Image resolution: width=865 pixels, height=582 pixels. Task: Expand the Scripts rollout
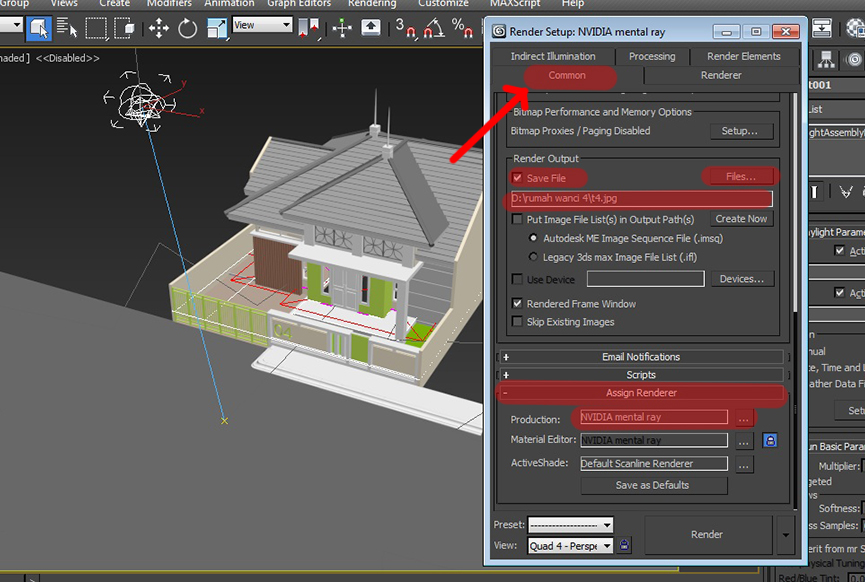(x=641, y=375)
